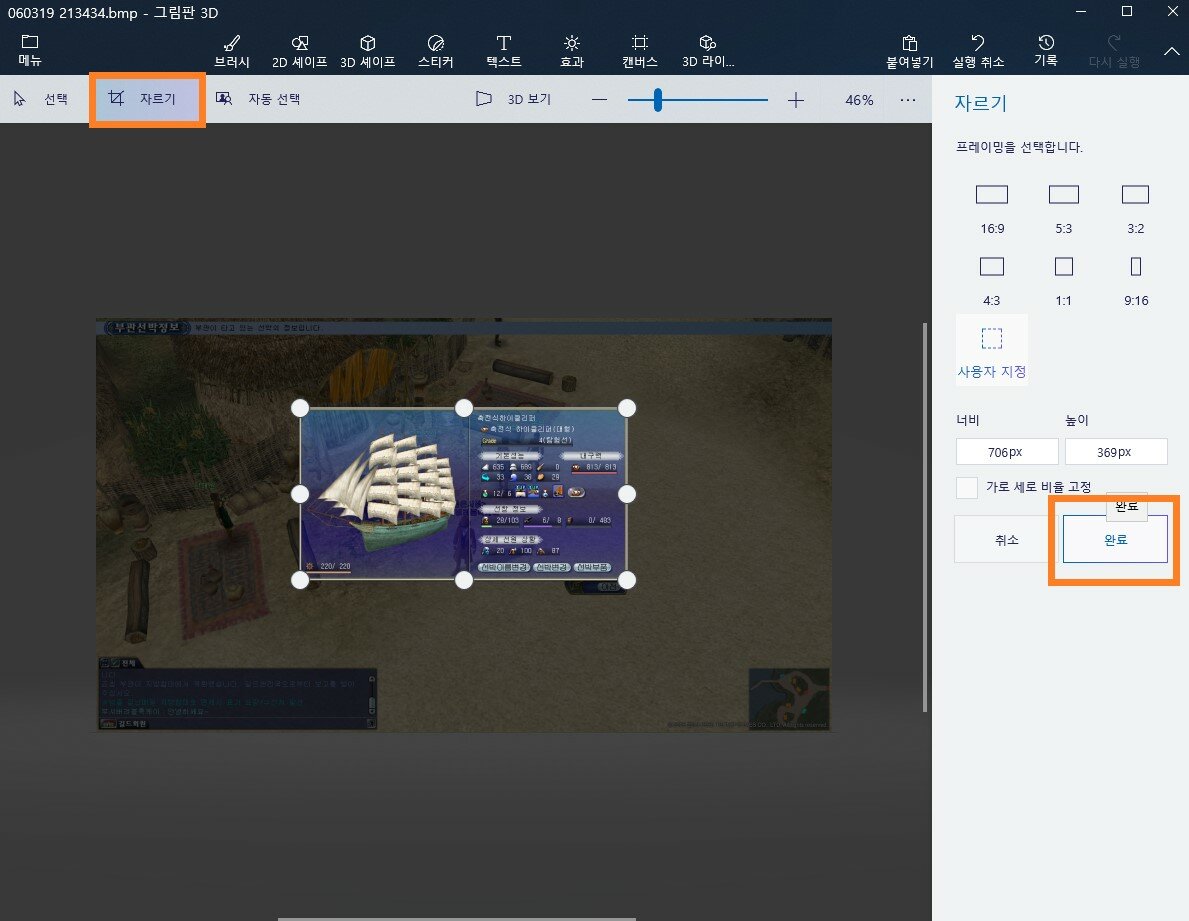Choose 사용자 지정 custom framing

point(992,351)
